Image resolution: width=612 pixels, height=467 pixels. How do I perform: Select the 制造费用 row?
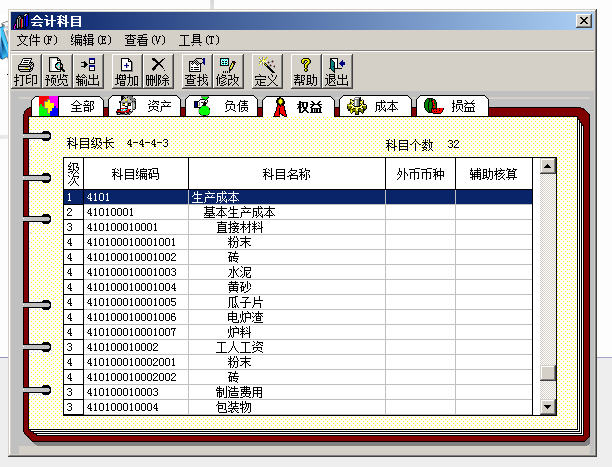click(298, 392)
